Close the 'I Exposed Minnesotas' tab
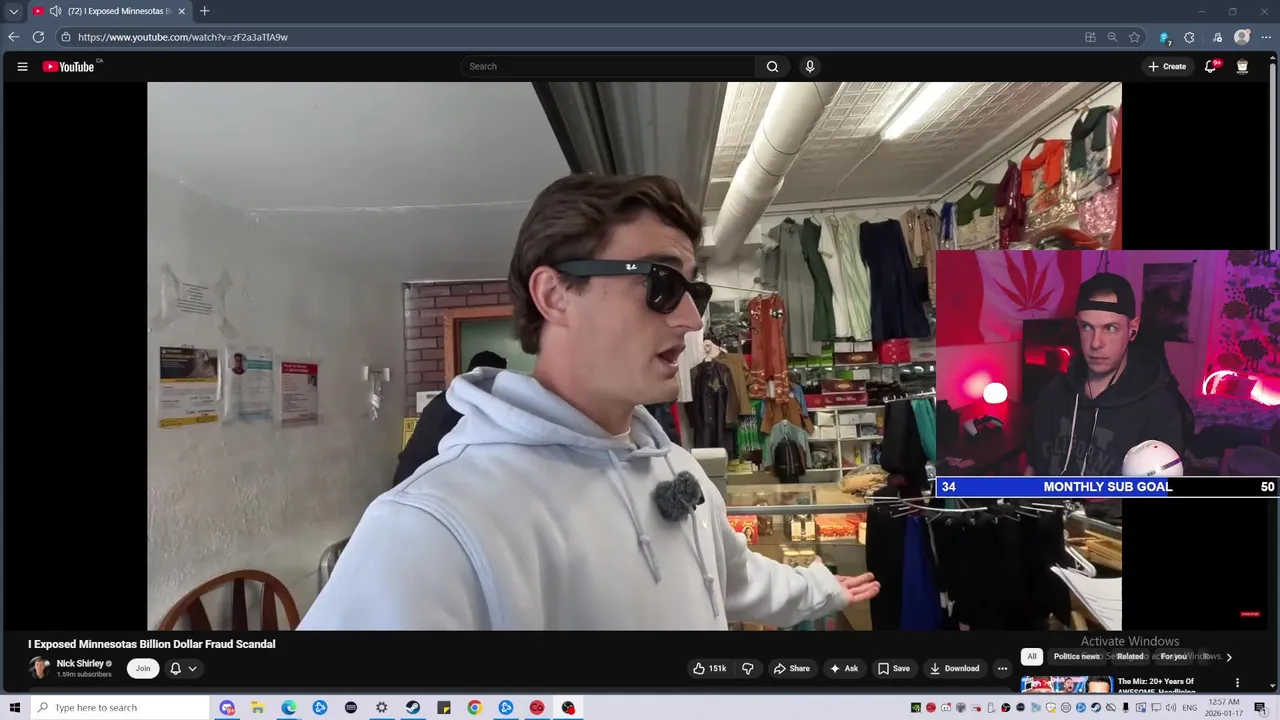This screenshot has width=1280, height=720. (x=181, y=11)
